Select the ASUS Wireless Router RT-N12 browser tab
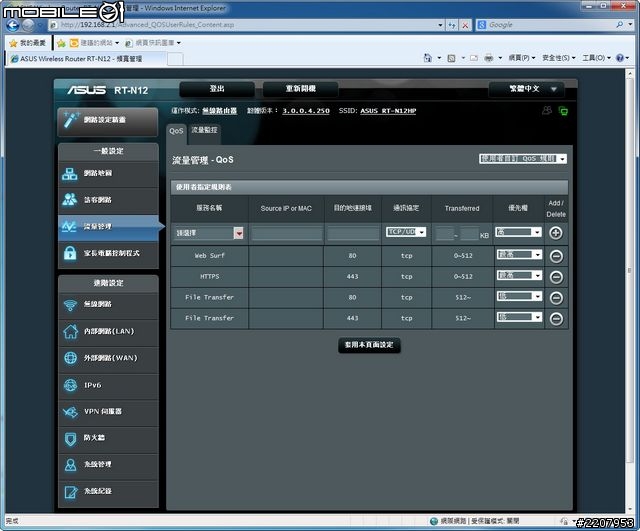Screen dimensions: 640x531 point(87,59)
